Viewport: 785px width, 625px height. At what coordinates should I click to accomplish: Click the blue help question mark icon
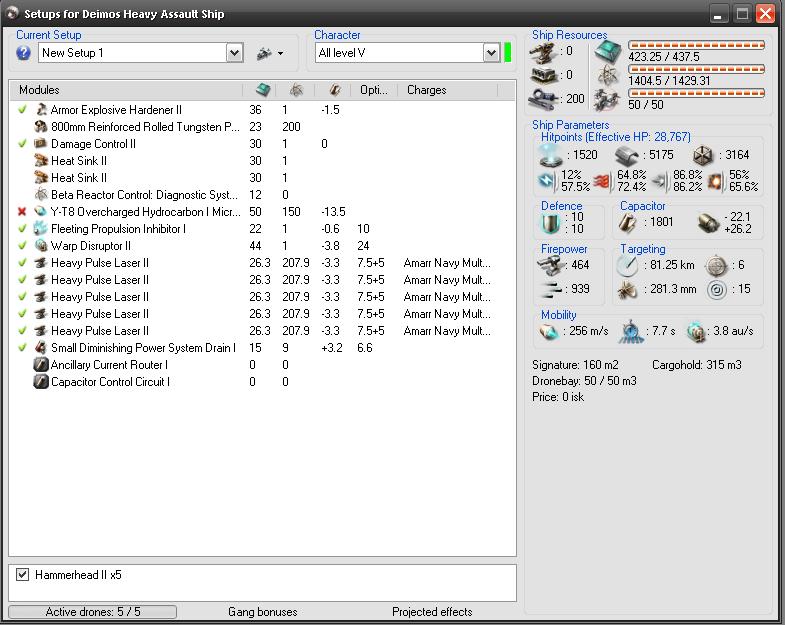(23, 53)
